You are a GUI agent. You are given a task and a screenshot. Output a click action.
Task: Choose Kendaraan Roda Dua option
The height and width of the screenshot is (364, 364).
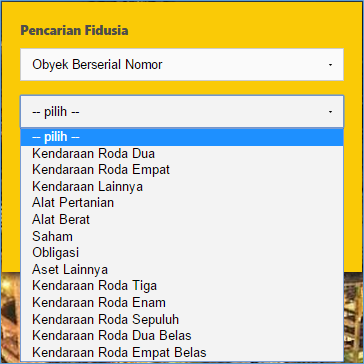[182, 154]
